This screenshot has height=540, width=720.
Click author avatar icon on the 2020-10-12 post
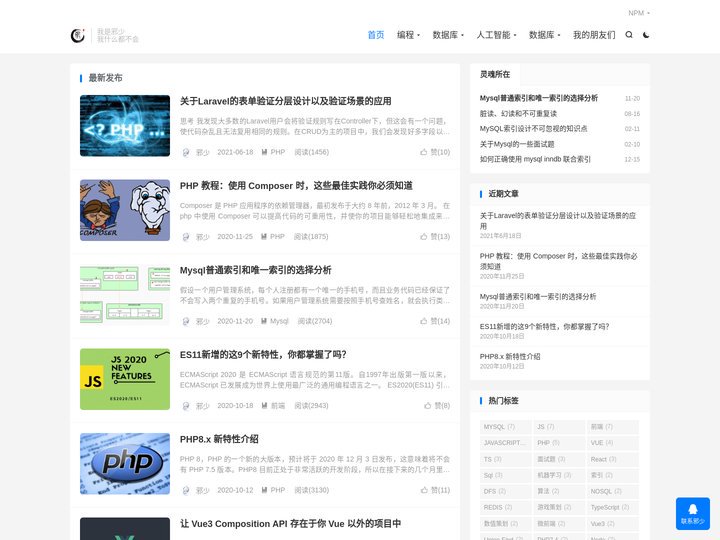tap(186, 490)
